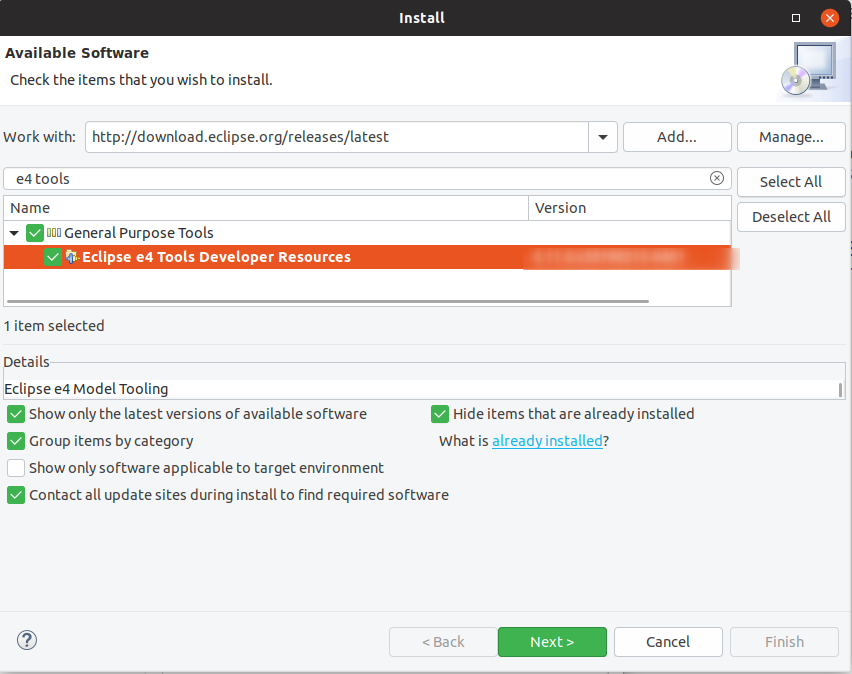The width and height of the screenshot is (852, 674).
Task: Proceed with the Next > button
Action: click(552, 642)
